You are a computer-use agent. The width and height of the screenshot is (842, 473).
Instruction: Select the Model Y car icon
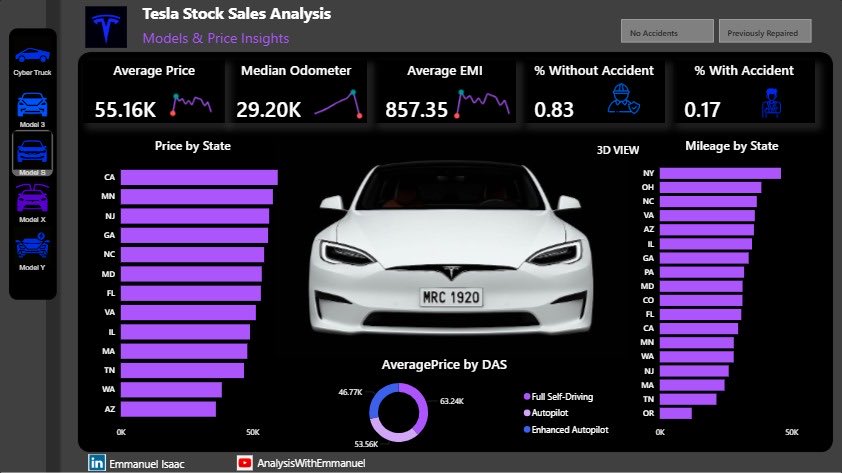pyautogui.click(x=32, y=246)
